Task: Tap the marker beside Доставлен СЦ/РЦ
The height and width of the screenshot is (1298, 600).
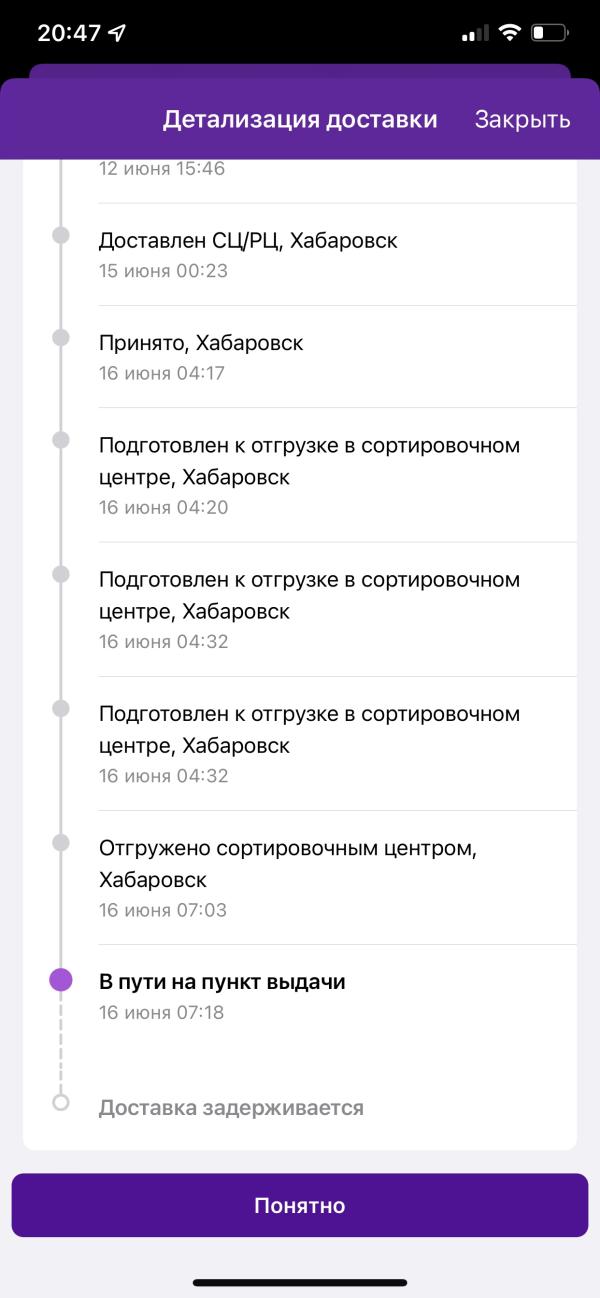Action: pos(61,235)
